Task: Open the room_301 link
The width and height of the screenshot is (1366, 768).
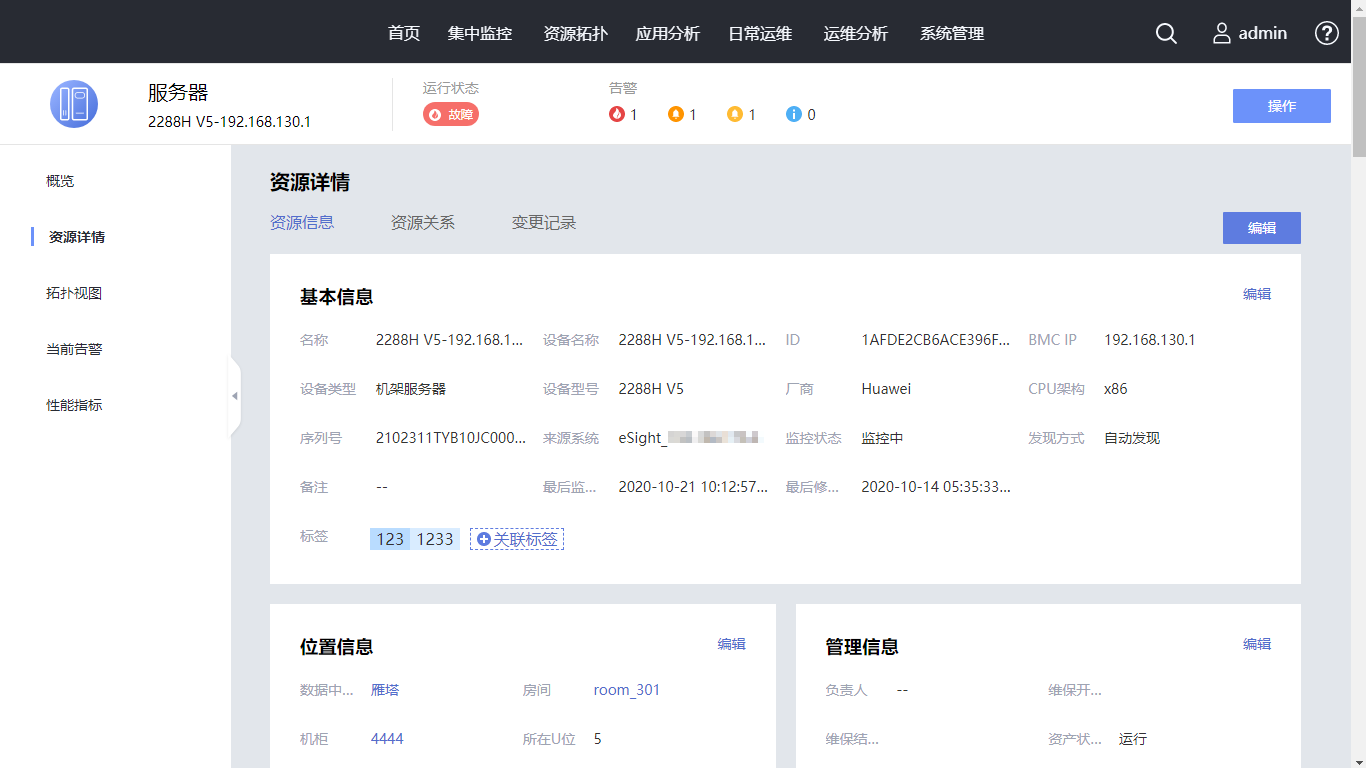Action: click(x=627, y=690)
